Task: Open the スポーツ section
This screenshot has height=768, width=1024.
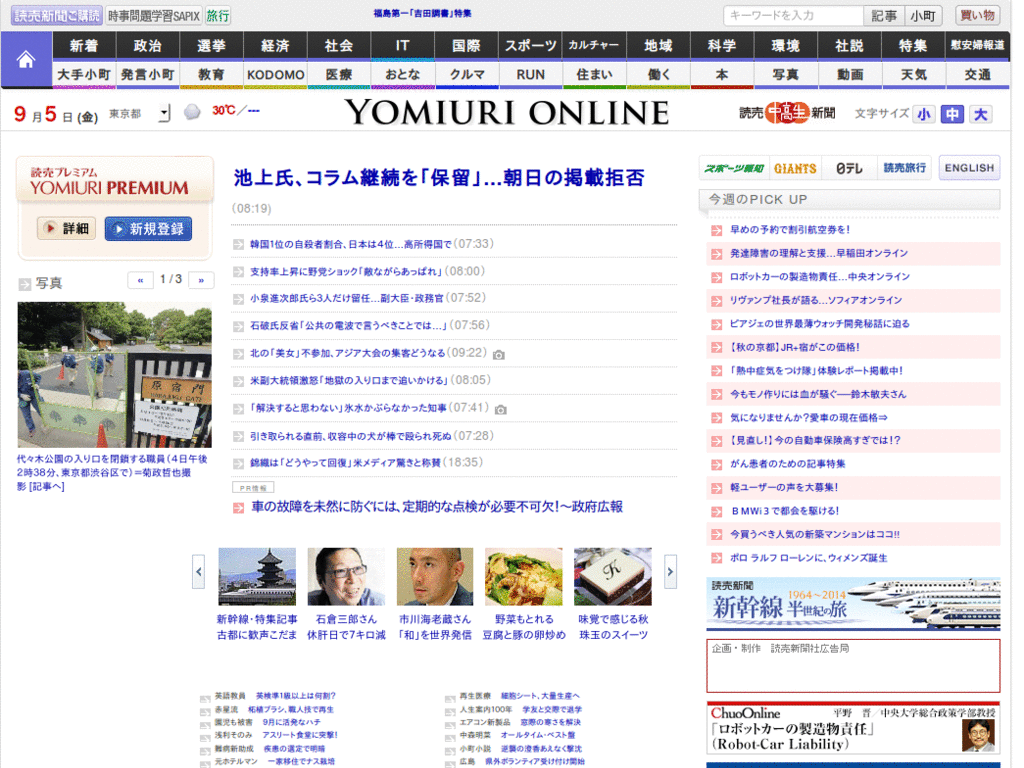Action: (x=530, y=46)
